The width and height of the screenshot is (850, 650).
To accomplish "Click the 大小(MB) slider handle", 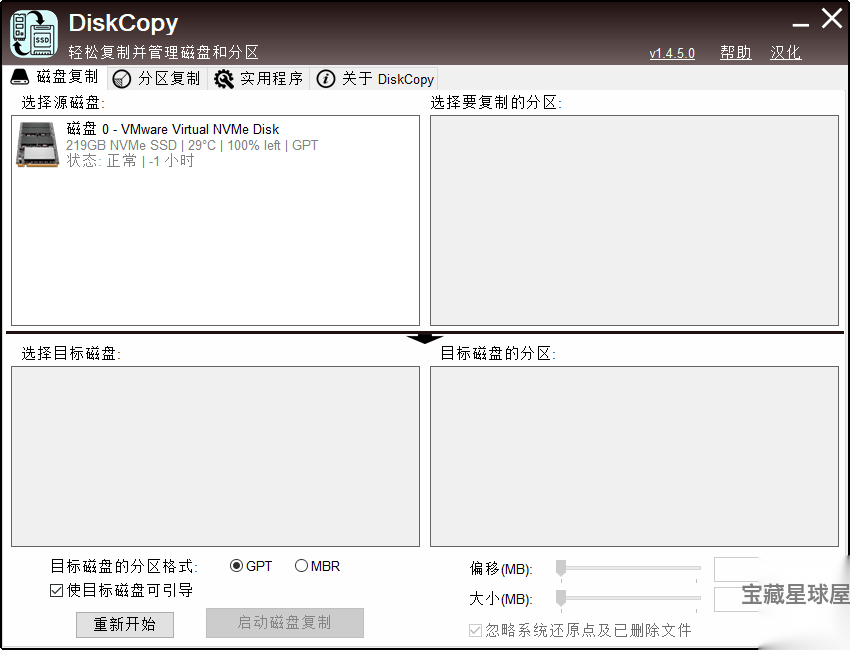I will [x=561, y=598].
